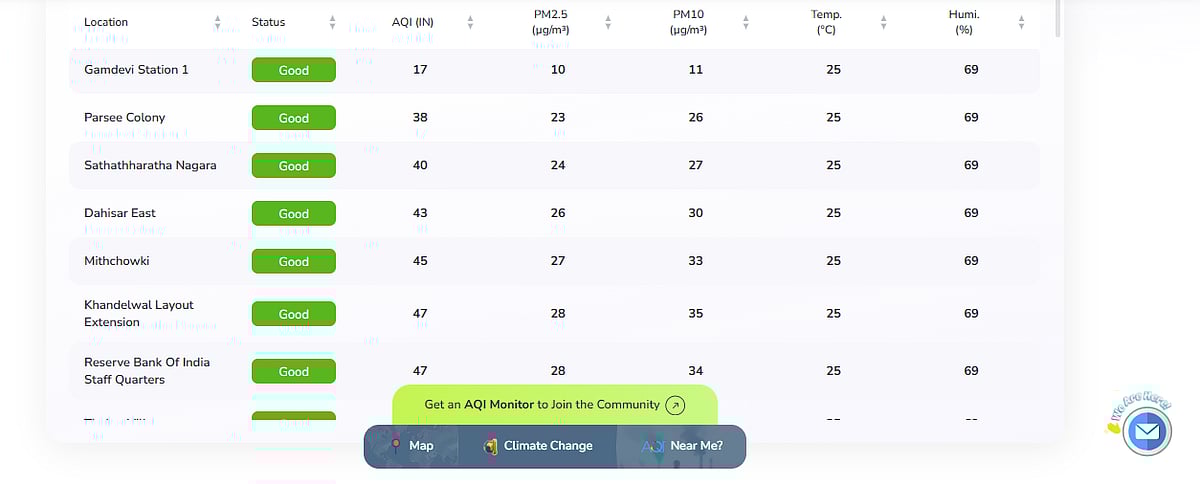Image resolution: width=1200 pixels, height=484 pixels.
Task: Sort by Humi. column arrows
Action: (1021, 22)
